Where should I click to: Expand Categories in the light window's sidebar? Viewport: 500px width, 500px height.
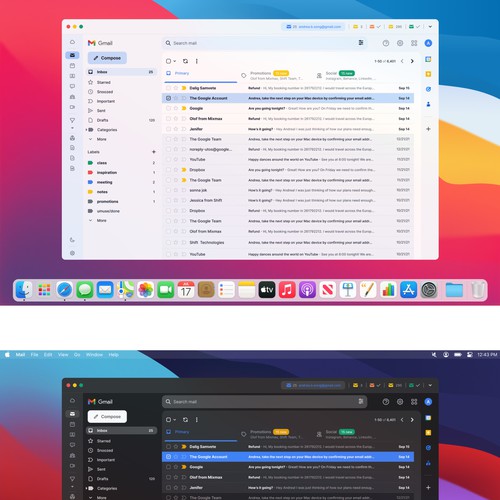[x=86, y=130]
